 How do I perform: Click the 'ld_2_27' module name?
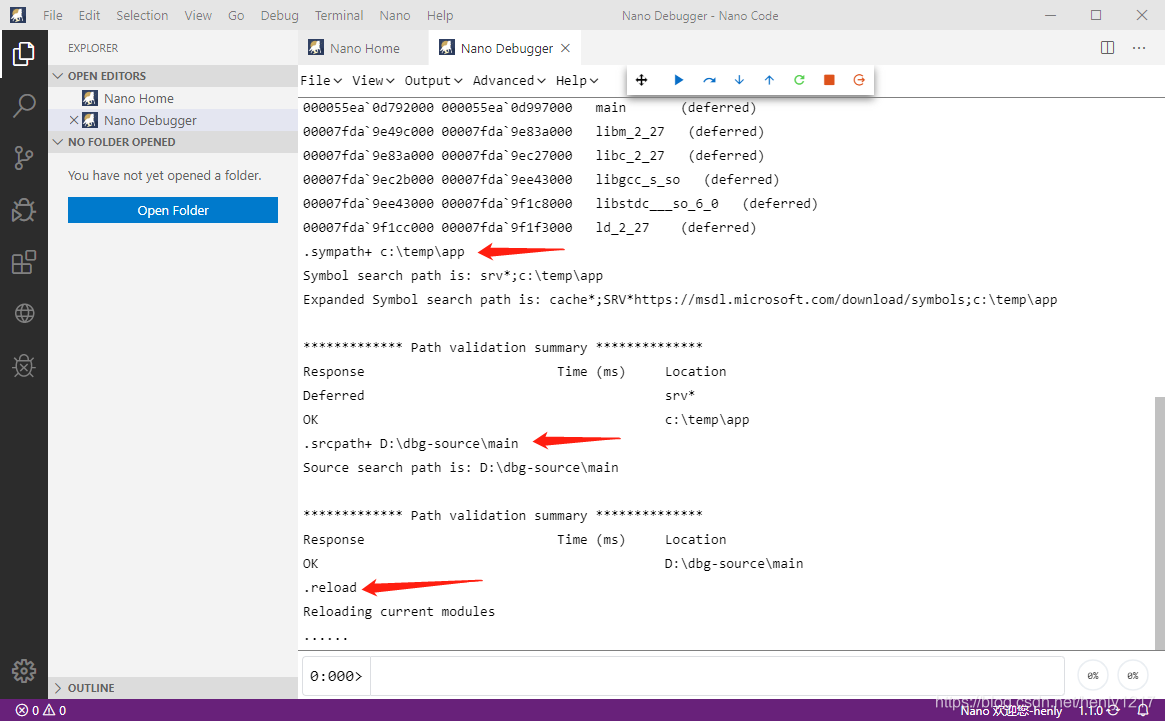[623, 227]
